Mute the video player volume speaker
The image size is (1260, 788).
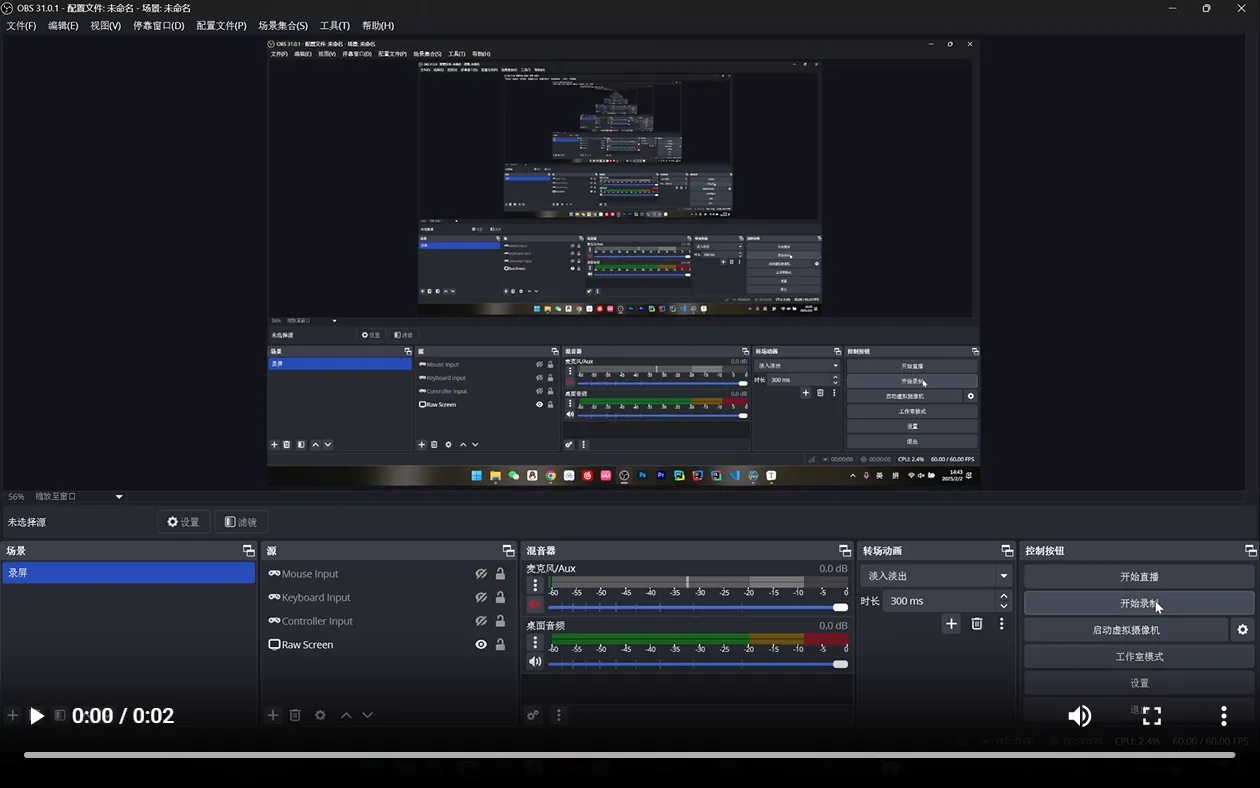(1079, 716)
